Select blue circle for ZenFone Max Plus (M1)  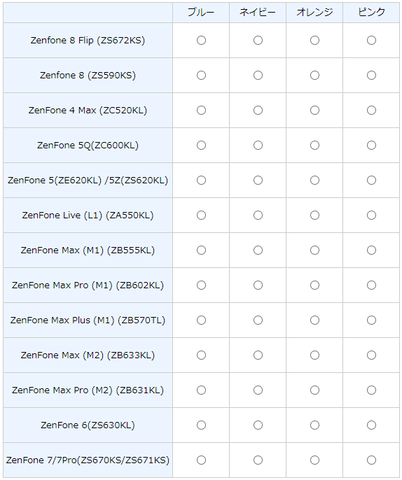point(201,320)
